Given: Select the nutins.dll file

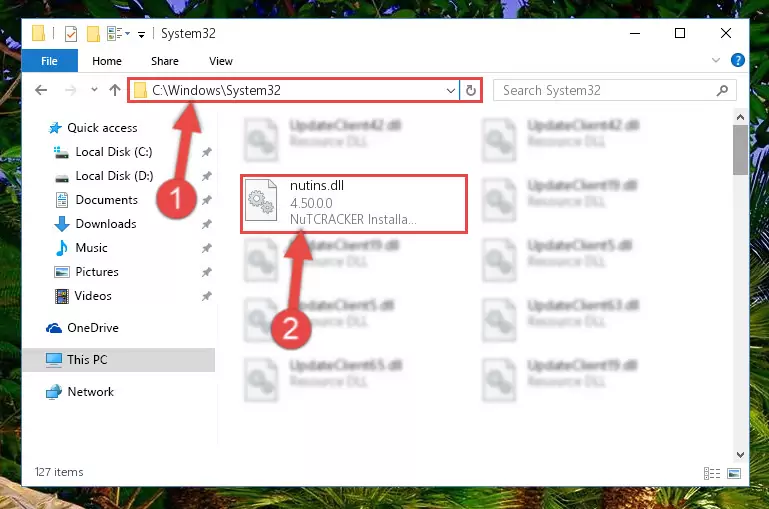Looking at the screenshot, I should click(354, 204).
